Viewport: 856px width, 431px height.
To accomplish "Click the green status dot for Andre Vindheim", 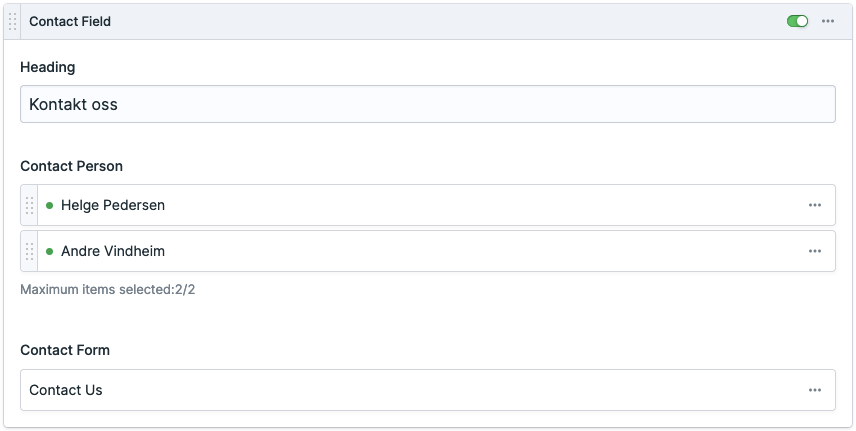I will (x=50, y=251).
